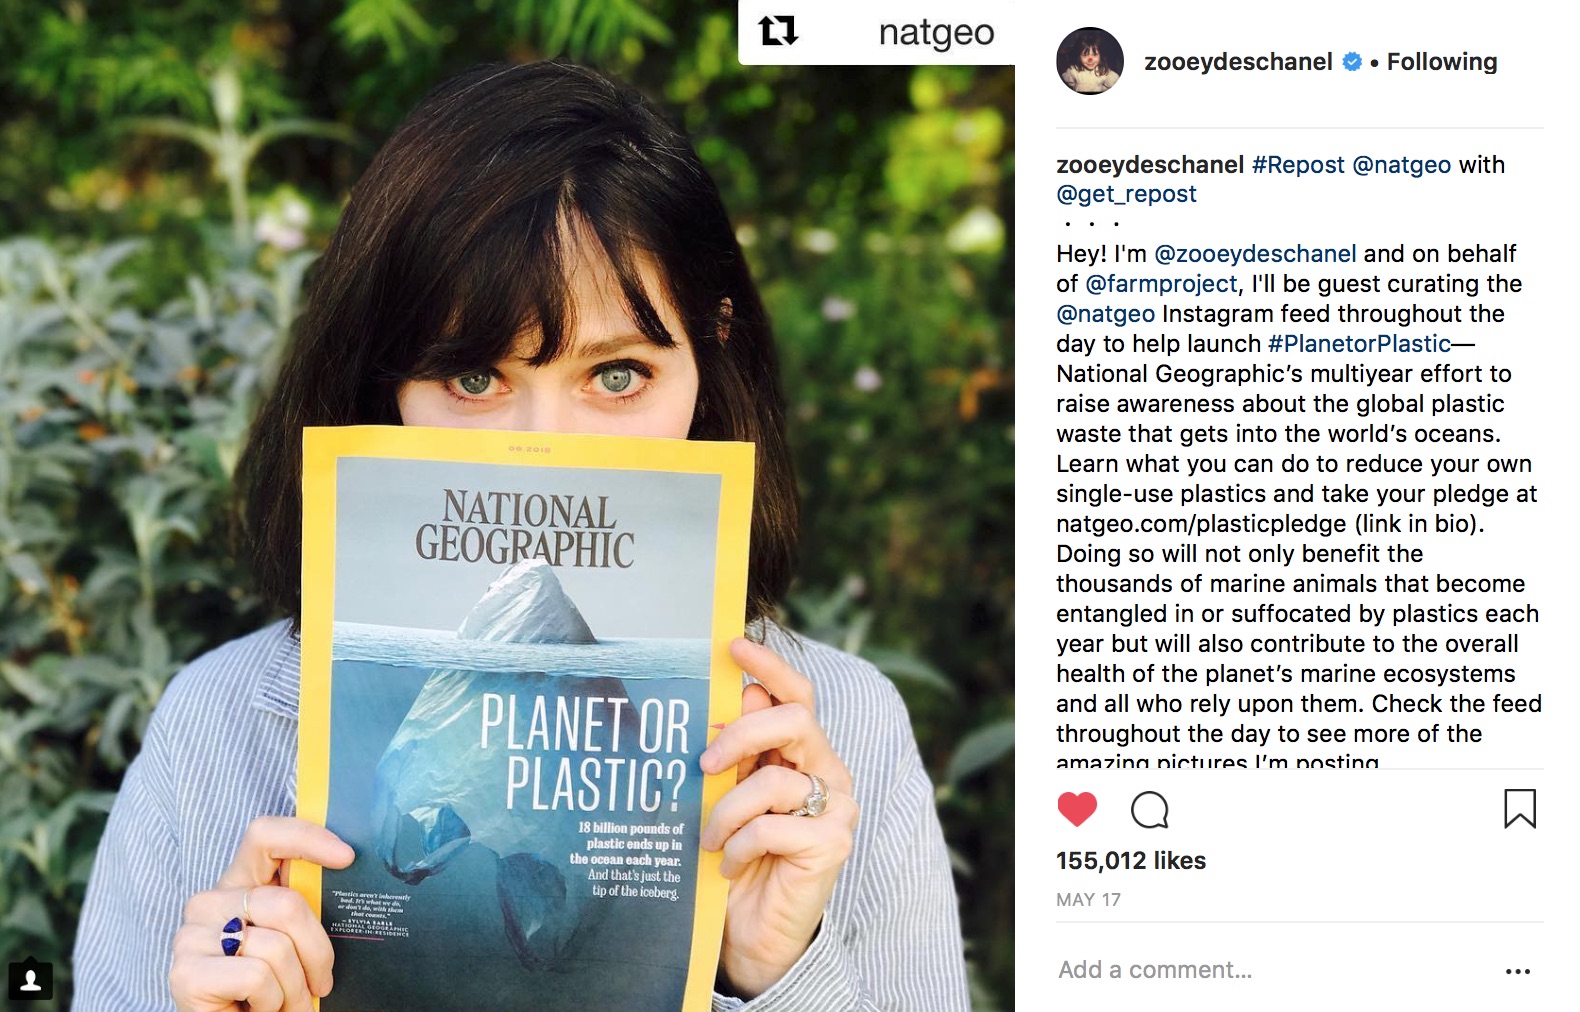Toggle the Following button
Viewport: 1580px width, 1012px height.
[x=1441, y=62]
